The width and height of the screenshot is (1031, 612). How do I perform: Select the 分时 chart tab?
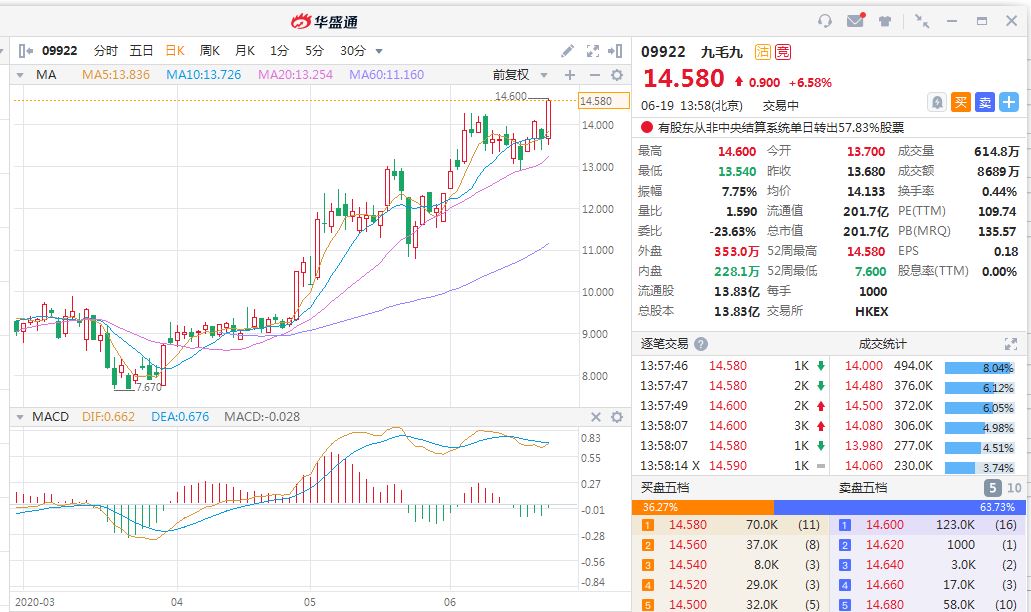[106, 51]
